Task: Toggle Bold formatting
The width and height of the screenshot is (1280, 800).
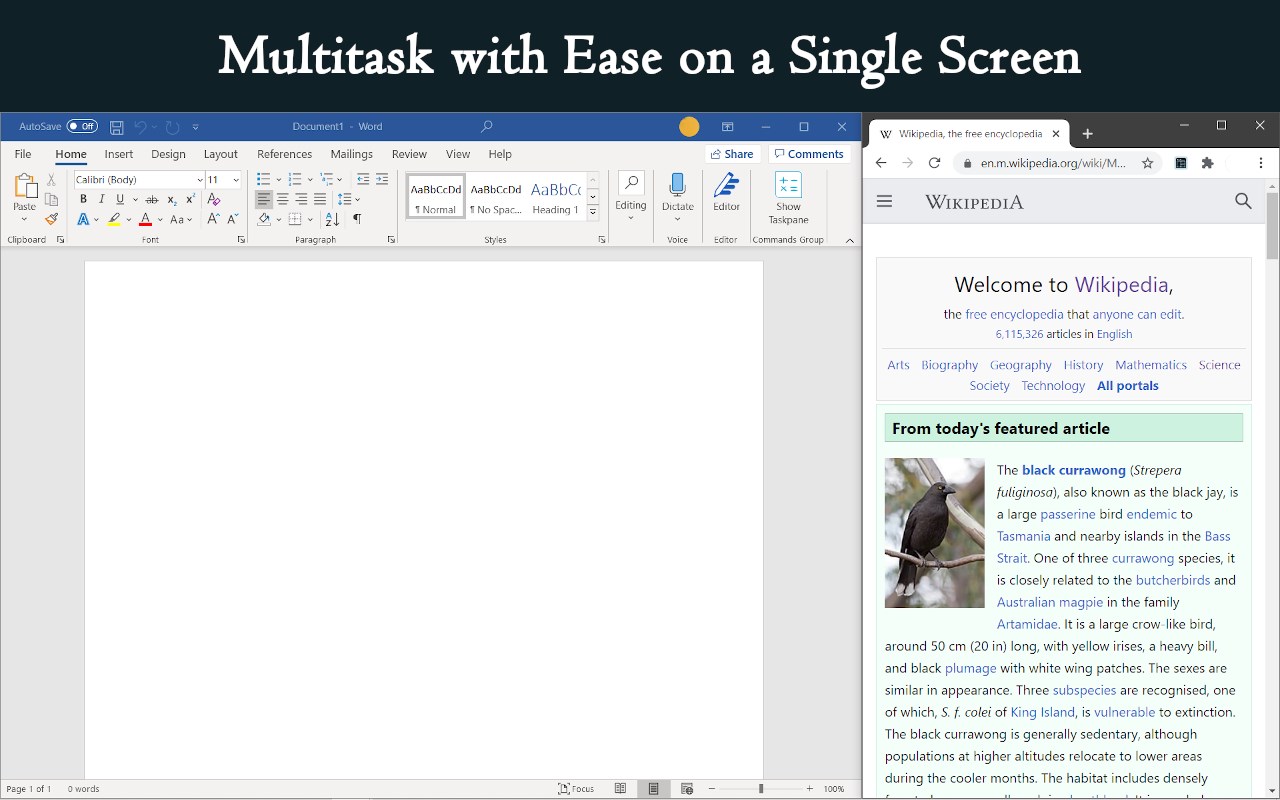Action: pyautogui.click(x=83, y=199)
